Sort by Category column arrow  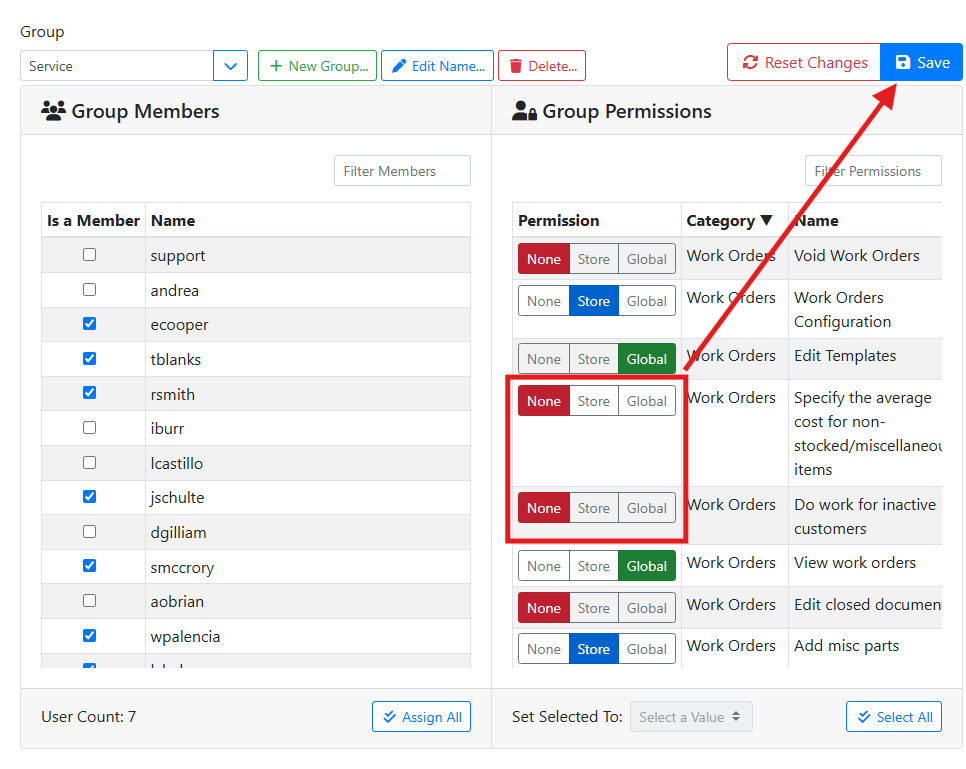click(766, 221)
